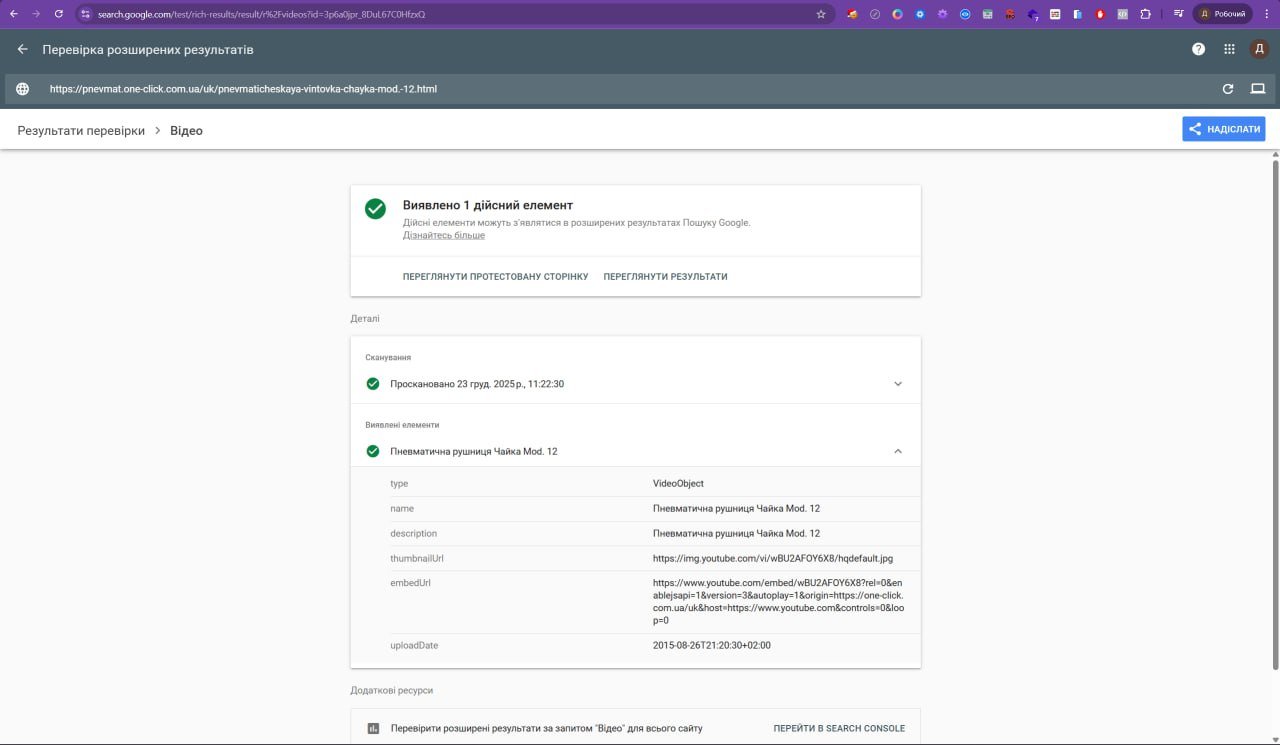Viewport: 1280px width, 745px height.
Task: Click the back arrow in Rich Results header
Action: point(23,49)
